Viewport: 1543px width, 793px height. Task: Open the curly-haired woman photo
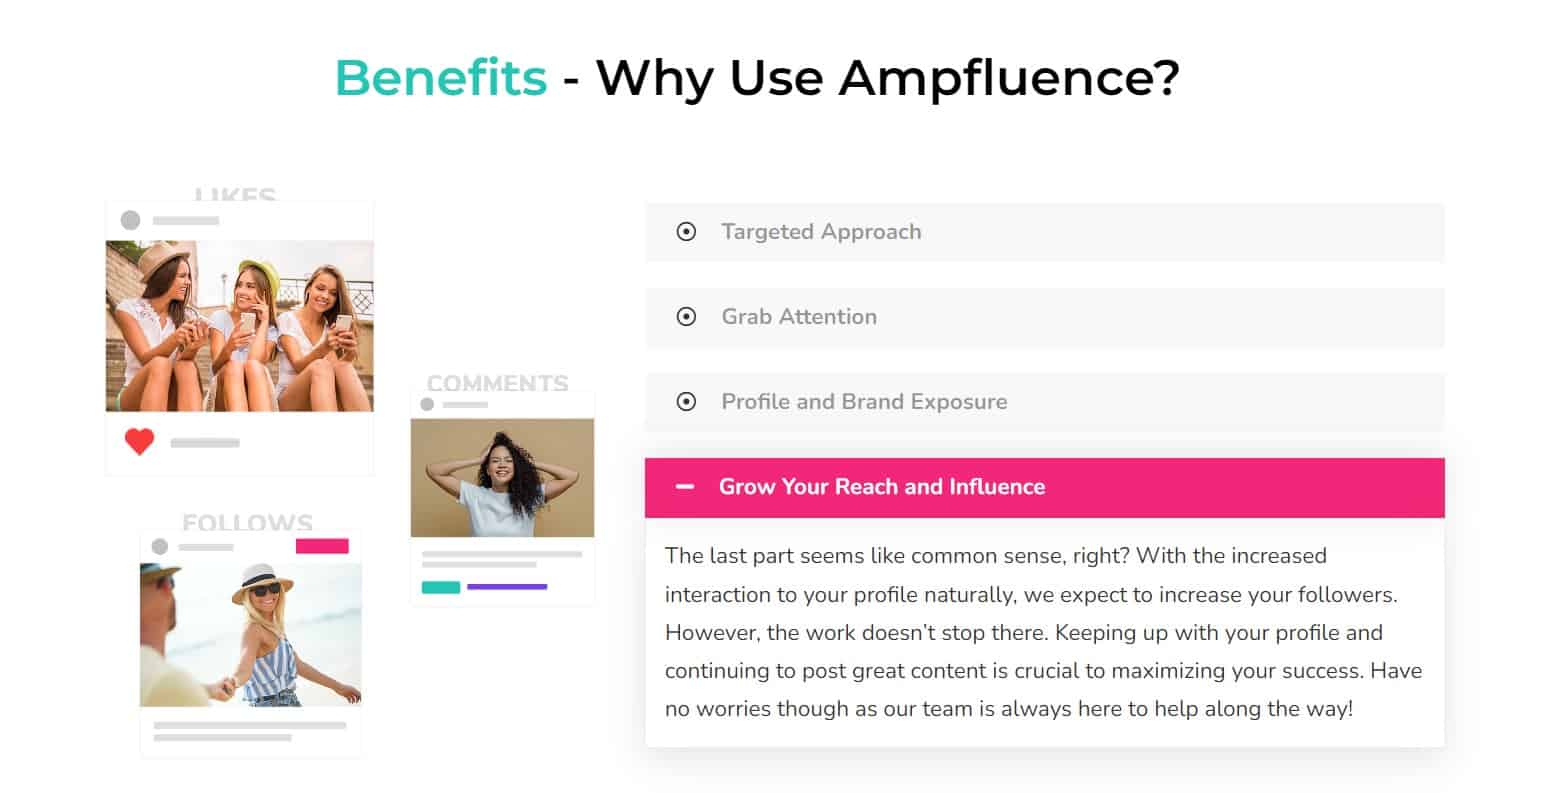[x=502, y=478]
